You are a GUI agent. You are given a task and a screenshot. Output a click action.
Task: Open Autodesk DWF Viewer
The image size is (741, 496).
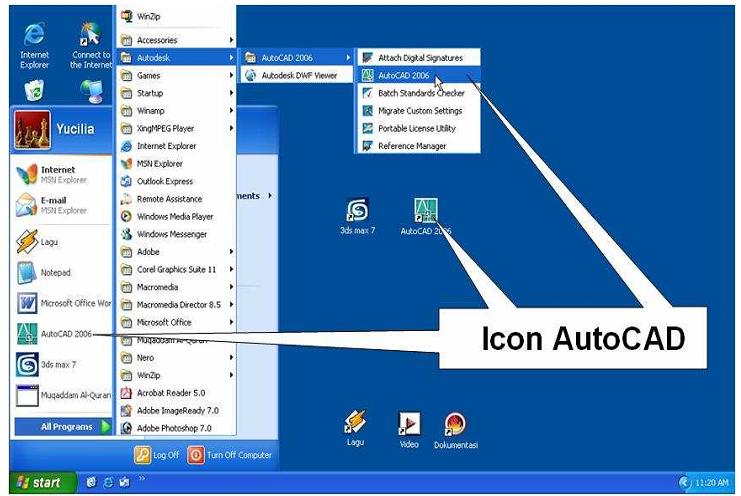(x=298, y=75)
